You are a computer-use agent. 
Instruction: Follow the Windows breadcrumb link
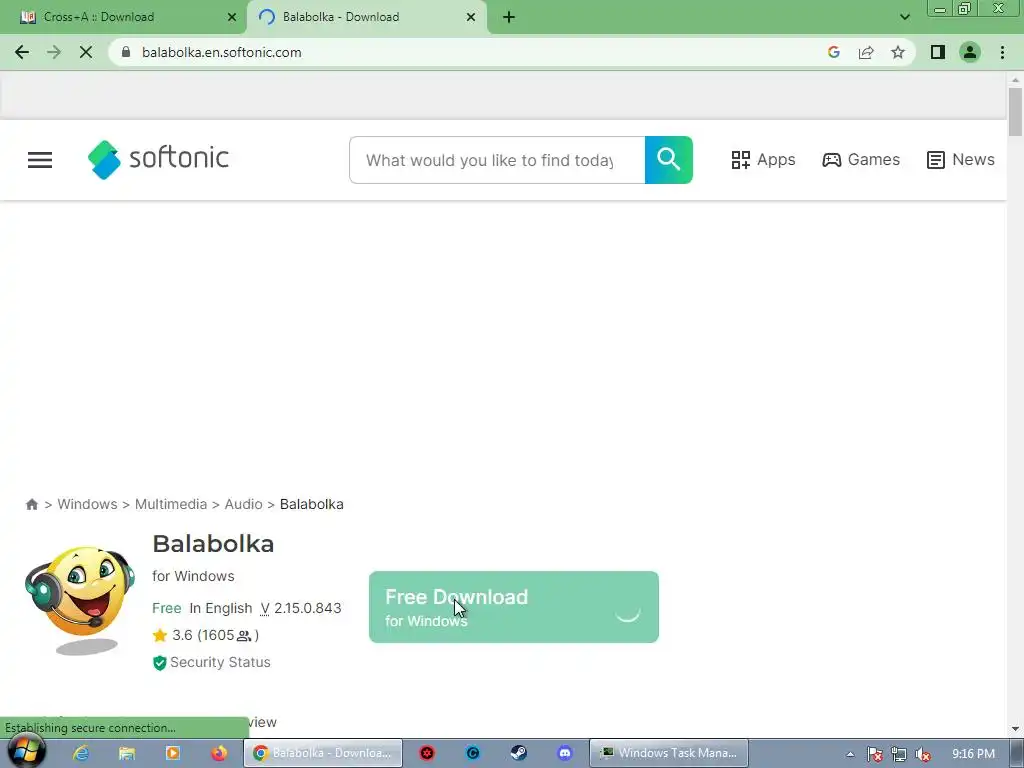(88, 504)
